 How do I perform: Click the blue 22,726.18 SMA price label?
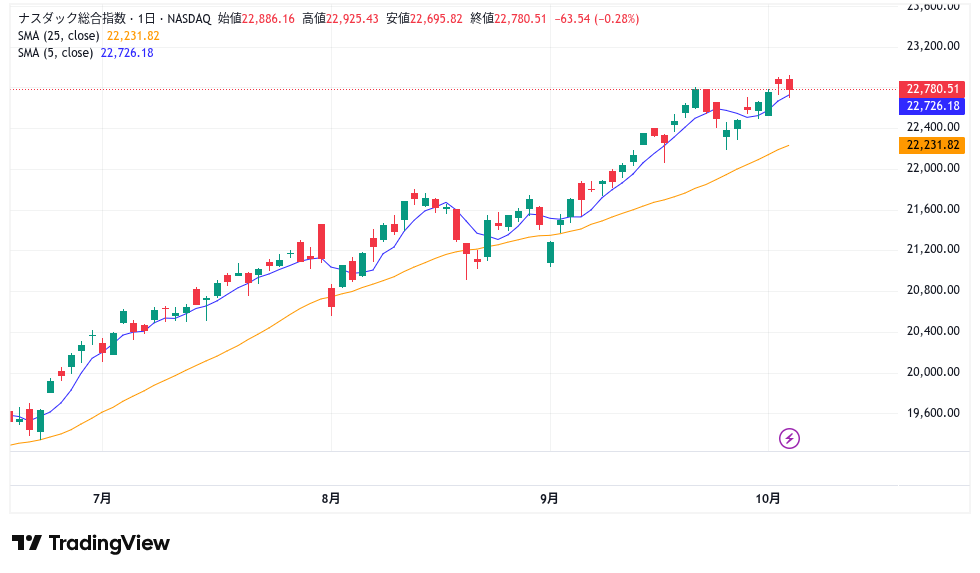point(932,106)
